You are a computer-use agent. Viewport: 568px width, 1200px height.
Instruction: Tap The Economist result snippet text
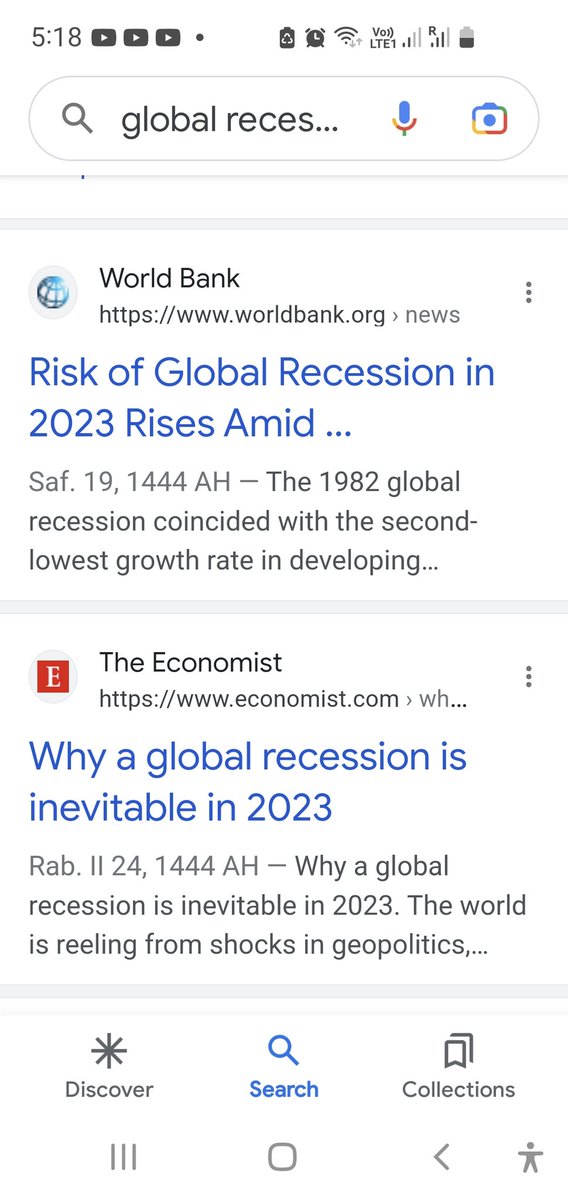pyautogui.click(x=277, y=905)
